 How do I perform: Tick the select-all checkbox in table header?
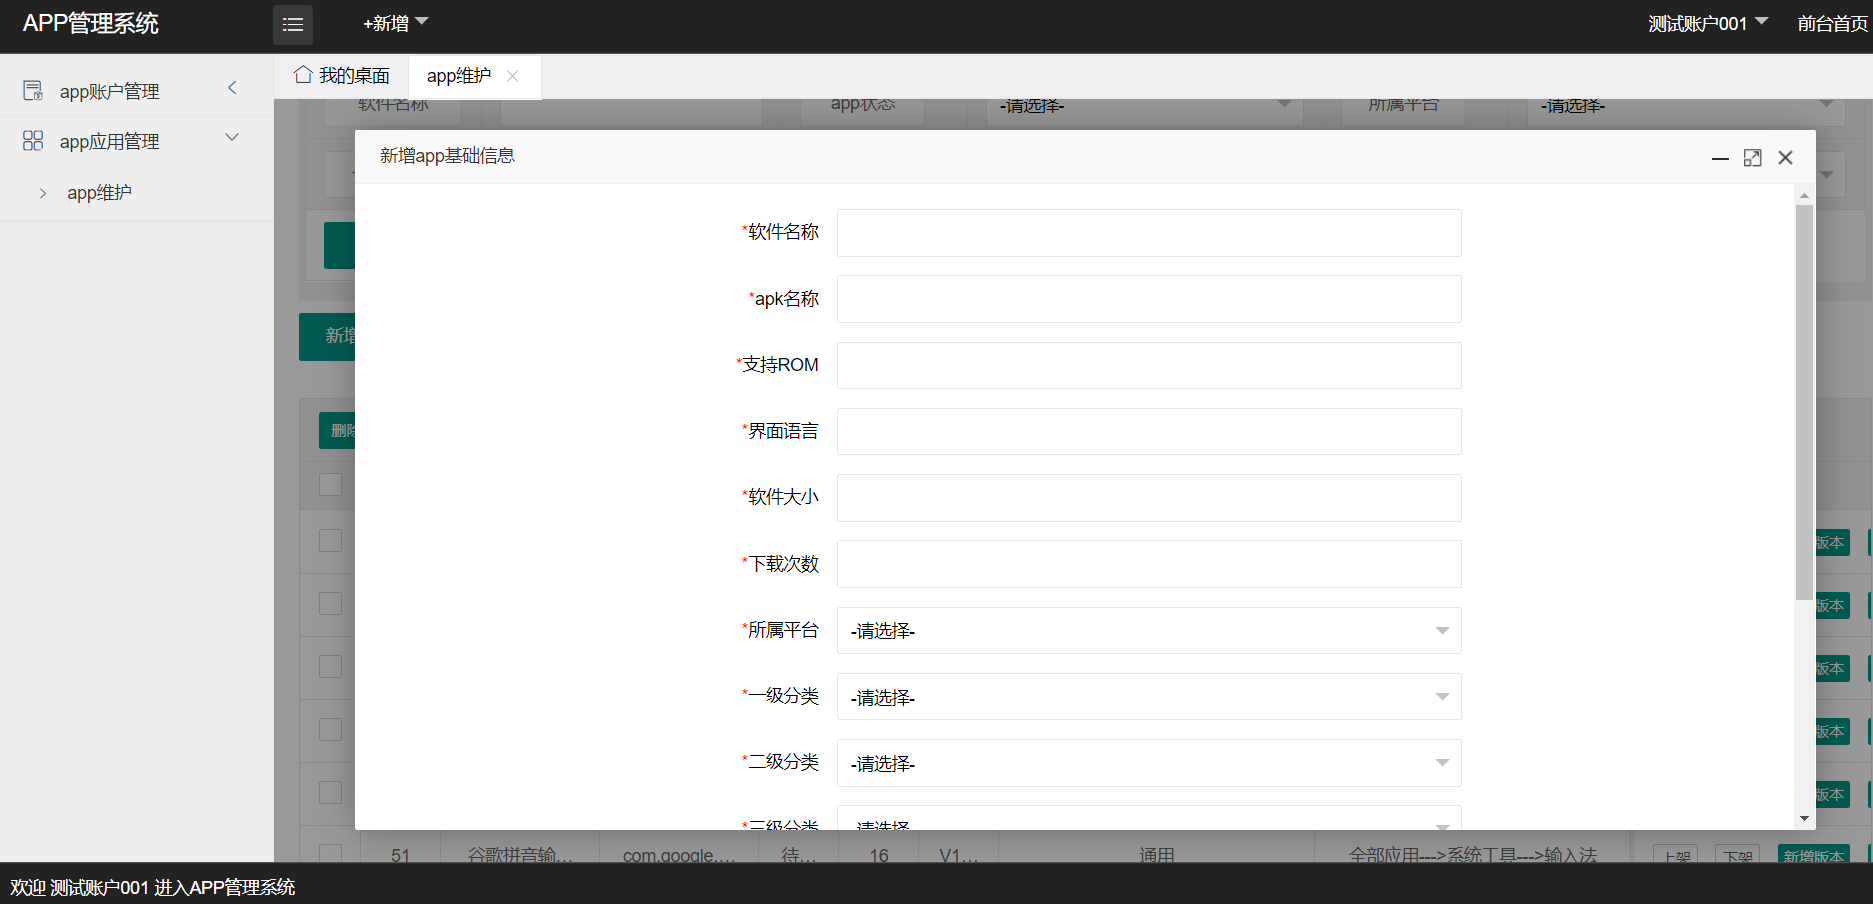click(x=331, y=484)
